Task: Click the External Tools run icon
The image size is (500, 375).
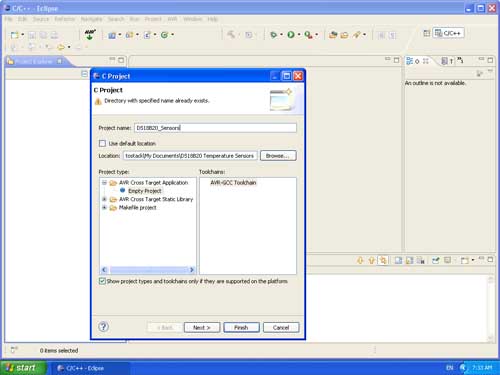Action: click(x=308, y=35)
